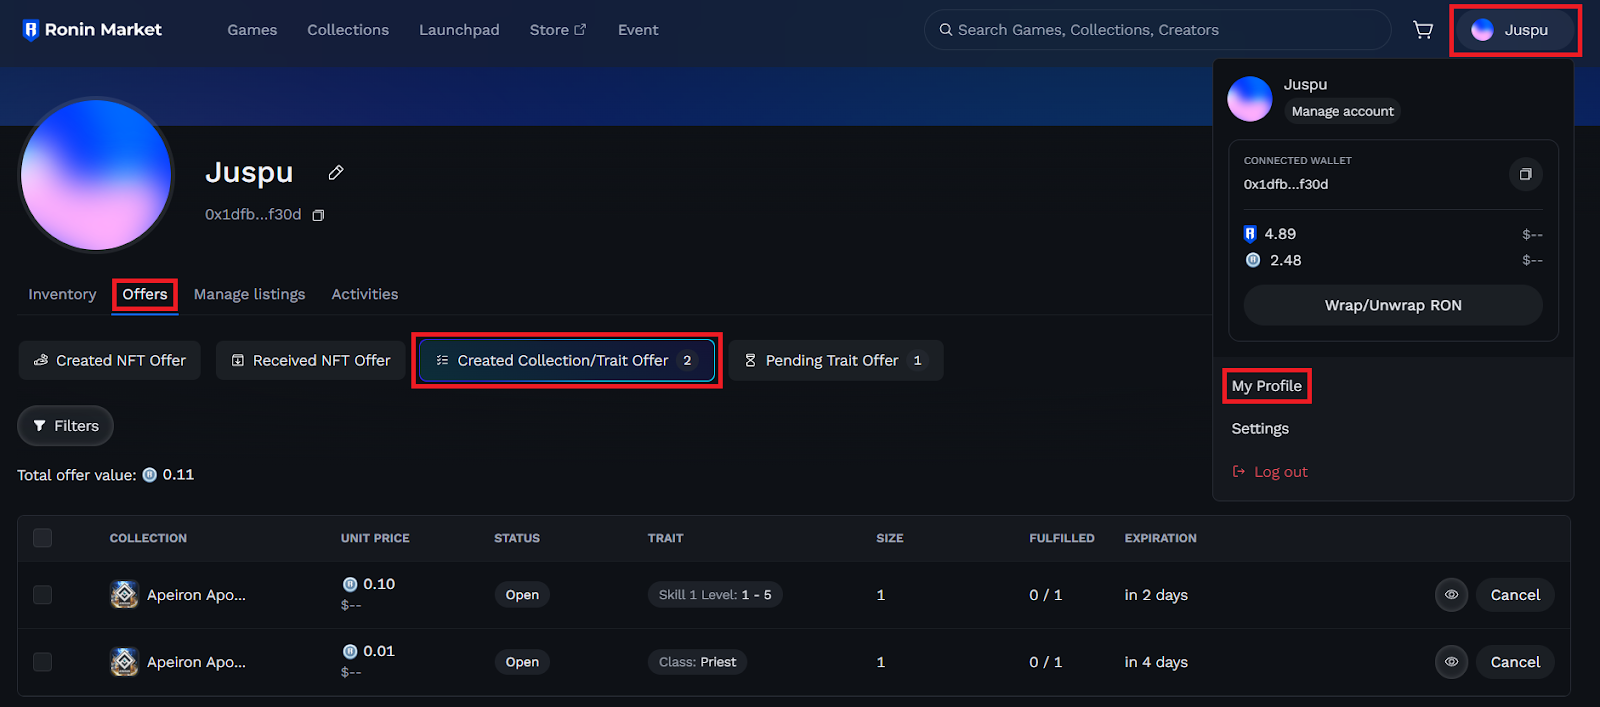Log out of the account

[x=1270, y=472]
